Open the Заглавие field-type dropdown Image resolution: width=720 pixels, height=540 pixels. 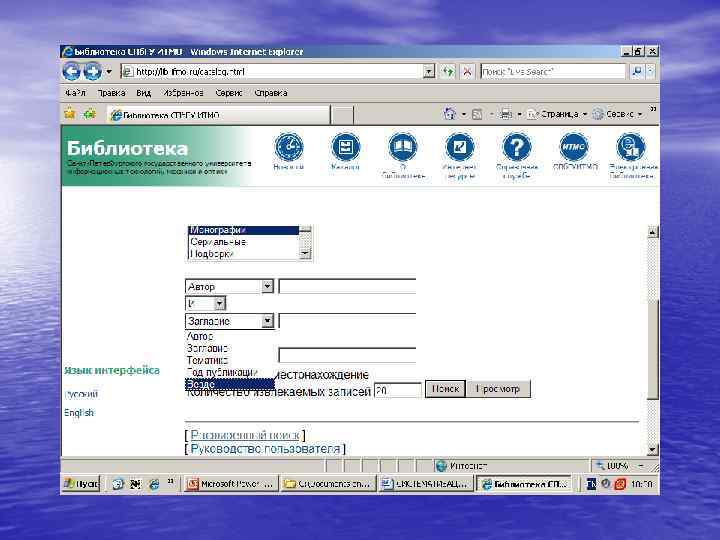230,321
